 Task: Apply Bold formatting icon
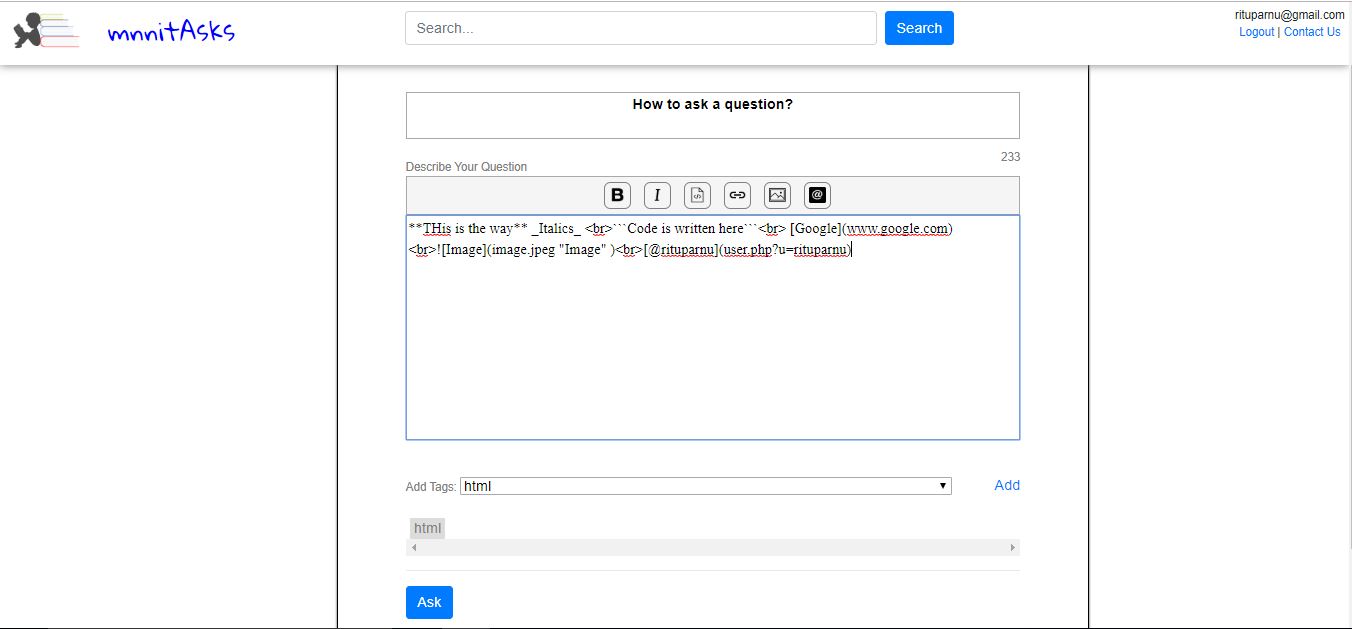point(617,195)
